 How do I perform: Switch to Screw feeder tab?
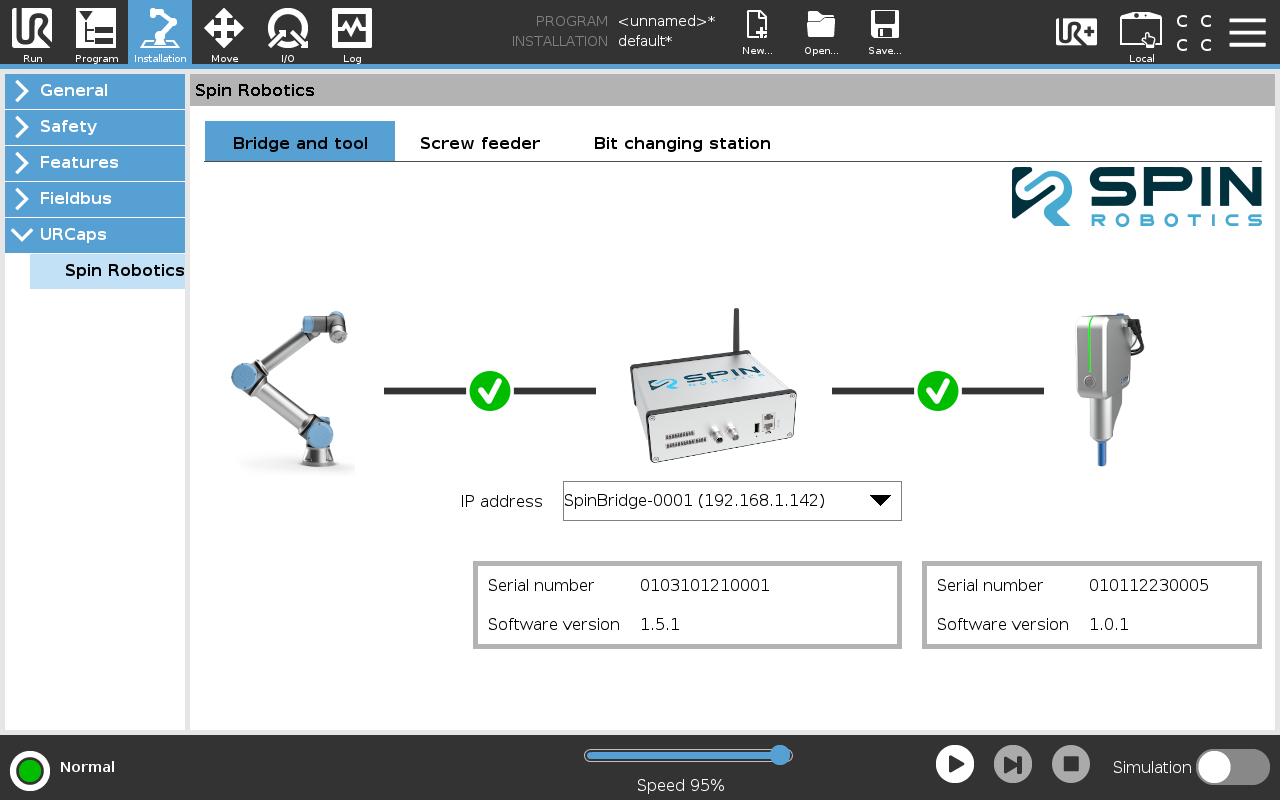480,143
